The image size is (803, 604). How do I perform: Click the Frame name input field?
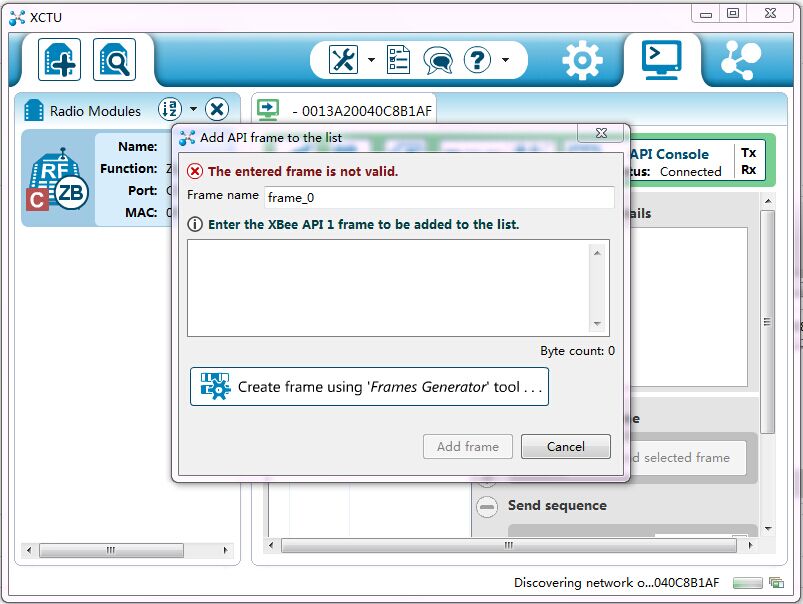click(x=439, y=197)
